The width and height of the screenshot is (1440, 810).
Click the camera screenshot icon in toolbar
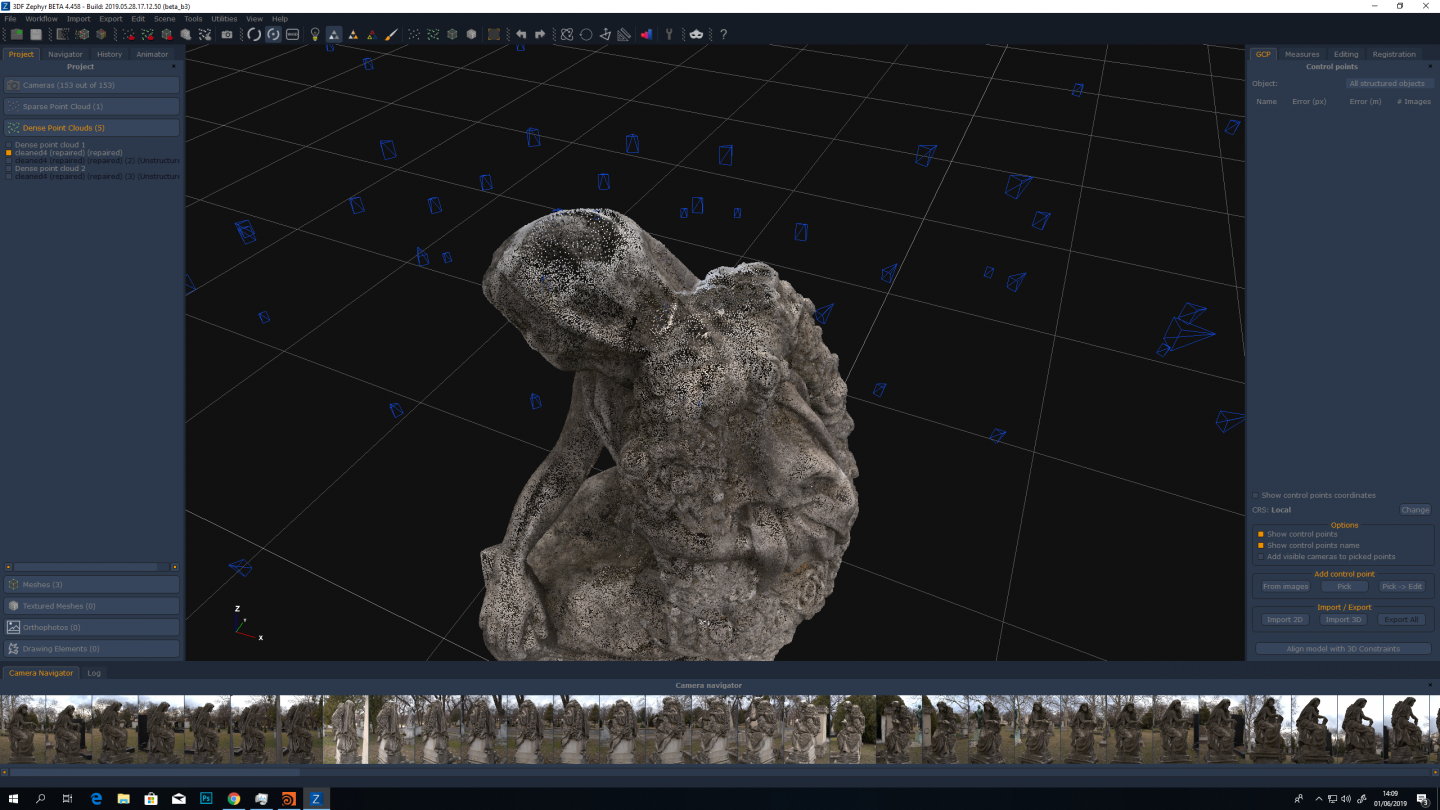(x=227, y=34)
